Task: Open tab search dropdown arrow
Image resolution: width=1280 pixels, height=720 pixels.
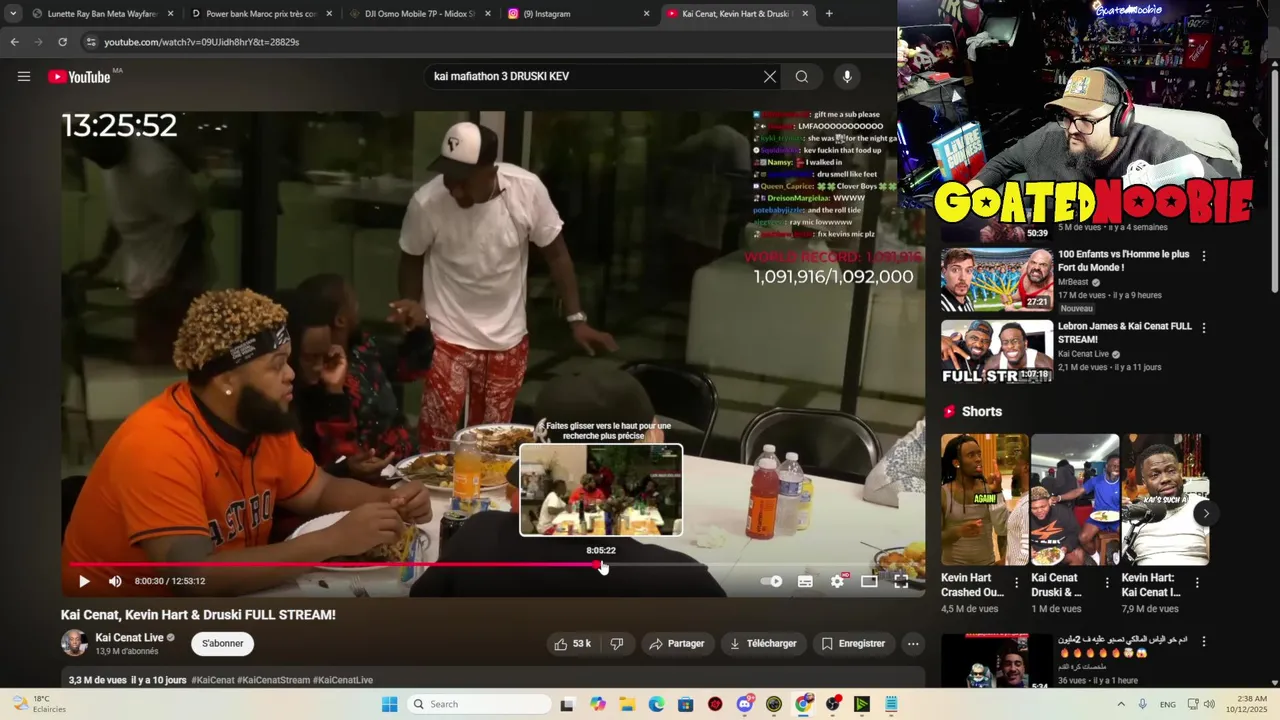Action: [13, 14]
